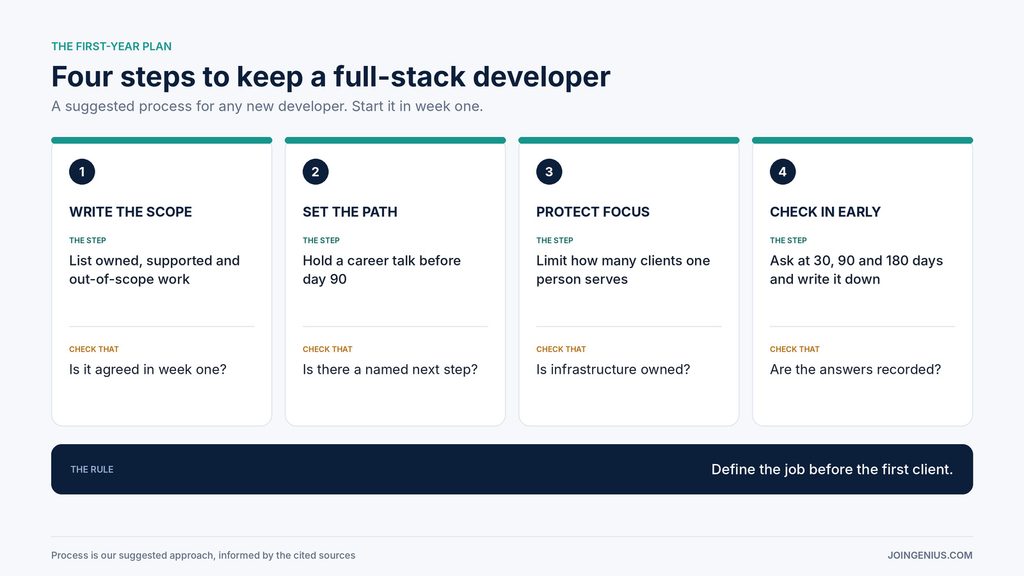Click "THE STEP" label in Check In Early card
1024x576 pixels.
(x=788, y=240)
